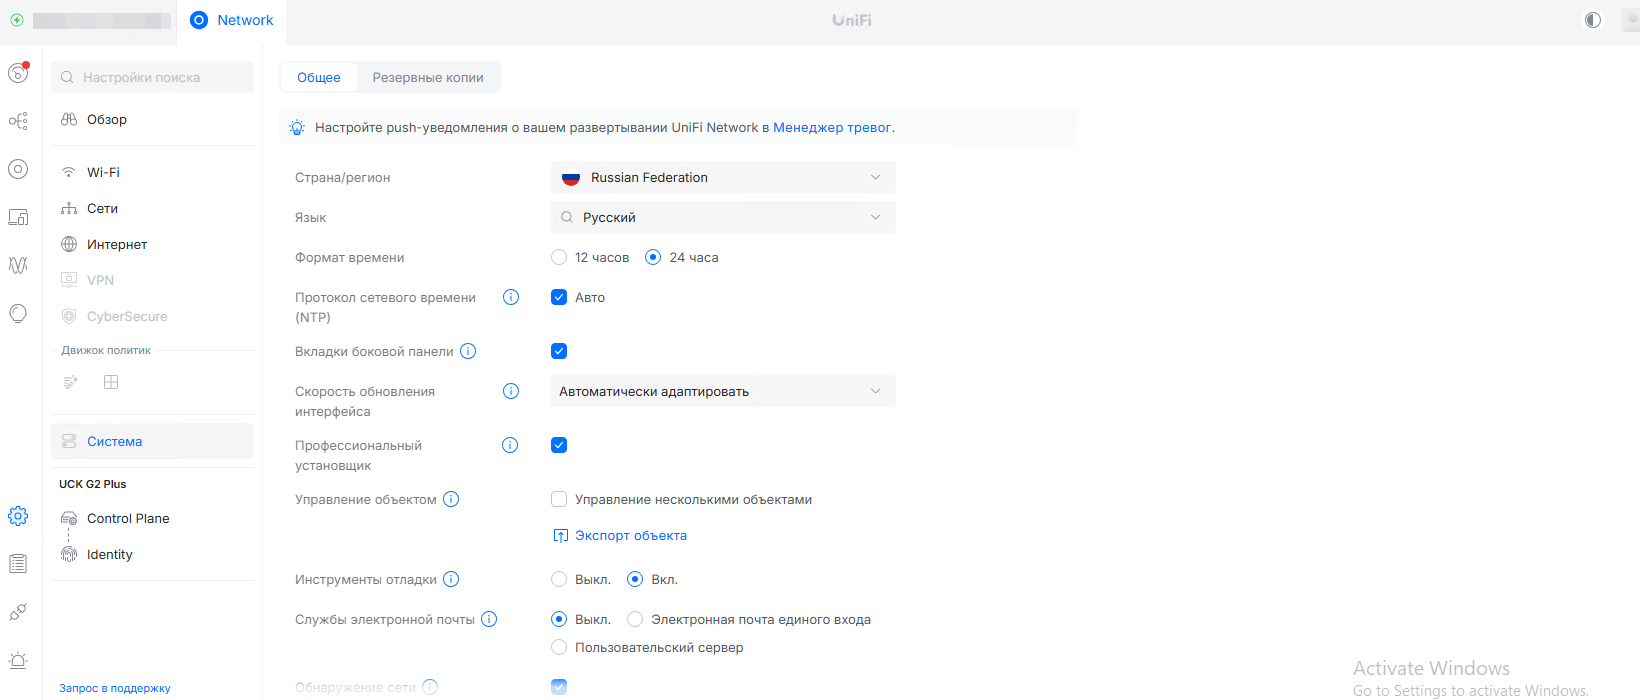This screenshot has width=1640, height=700.
Task: Enable Управление несколькими объектами checkbox
Action: [x=559, y=499]
